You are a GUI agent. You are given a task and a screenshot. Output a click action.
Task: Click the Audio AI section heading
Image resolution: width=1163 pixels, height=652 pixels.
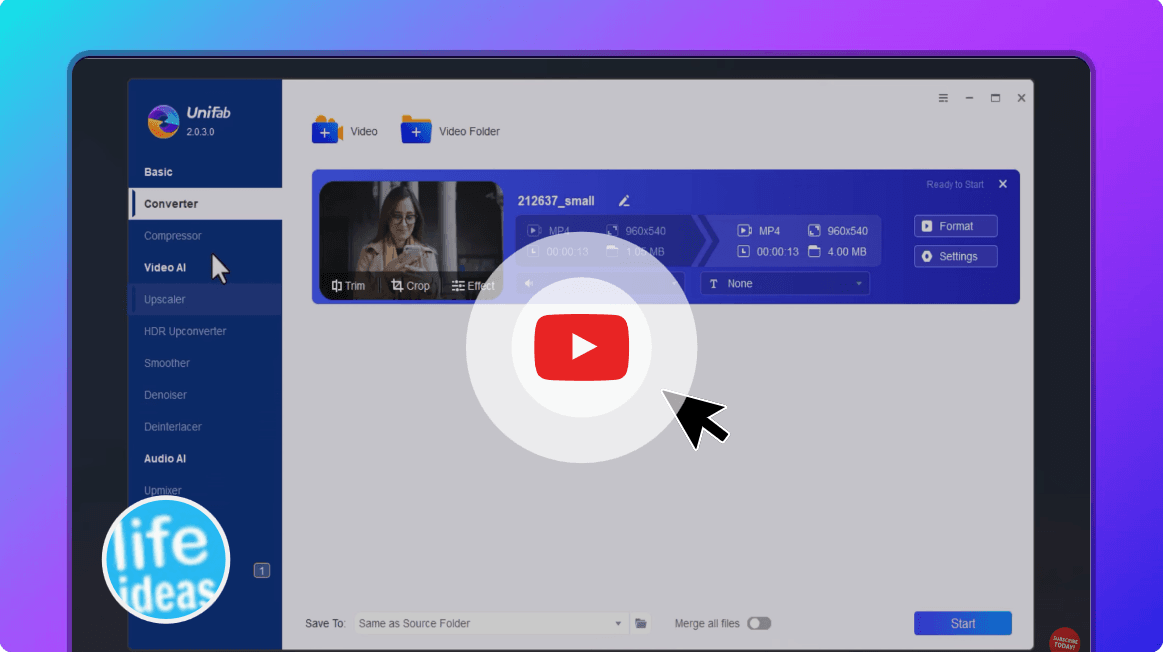click(x=165, y=458)
